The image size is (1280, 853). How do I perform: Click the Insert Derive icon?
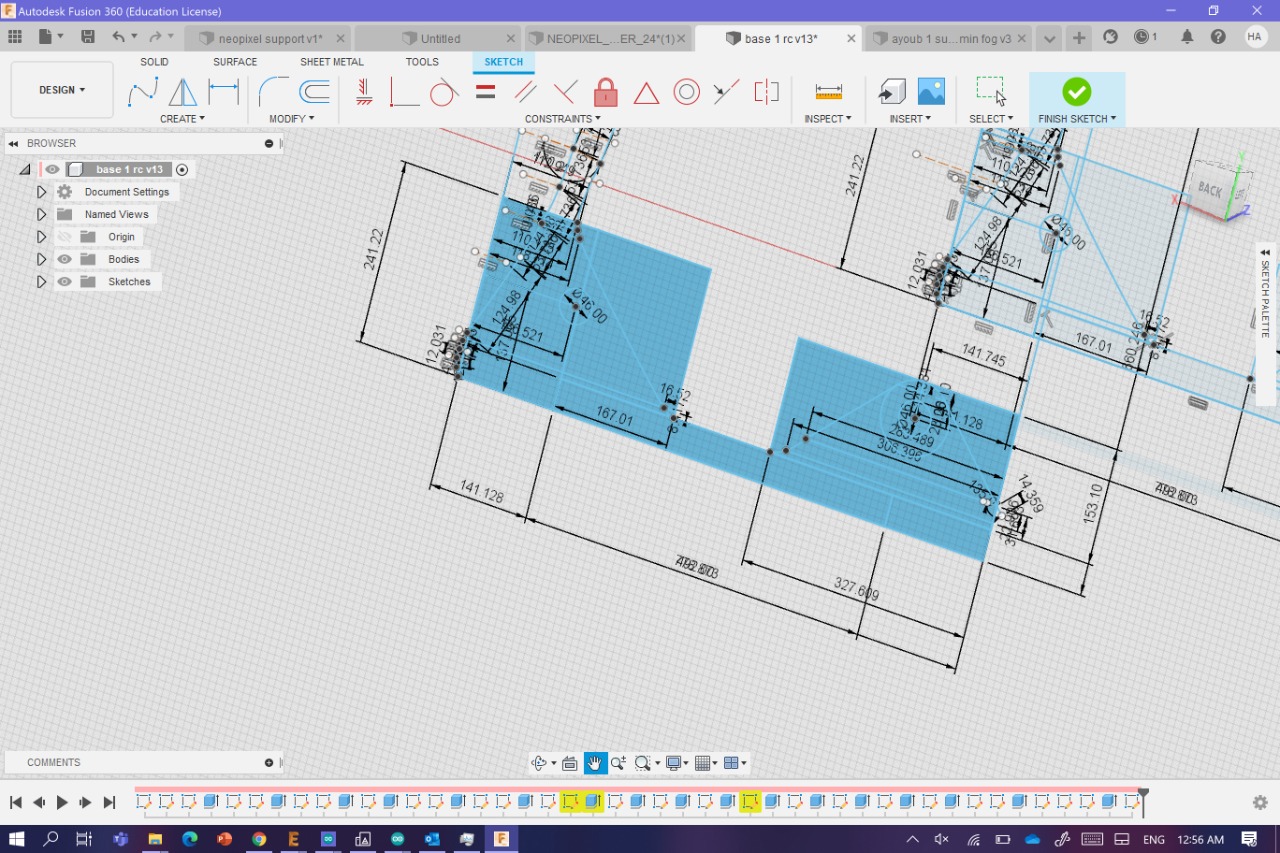pyautogui.click(x=891, y=92)
